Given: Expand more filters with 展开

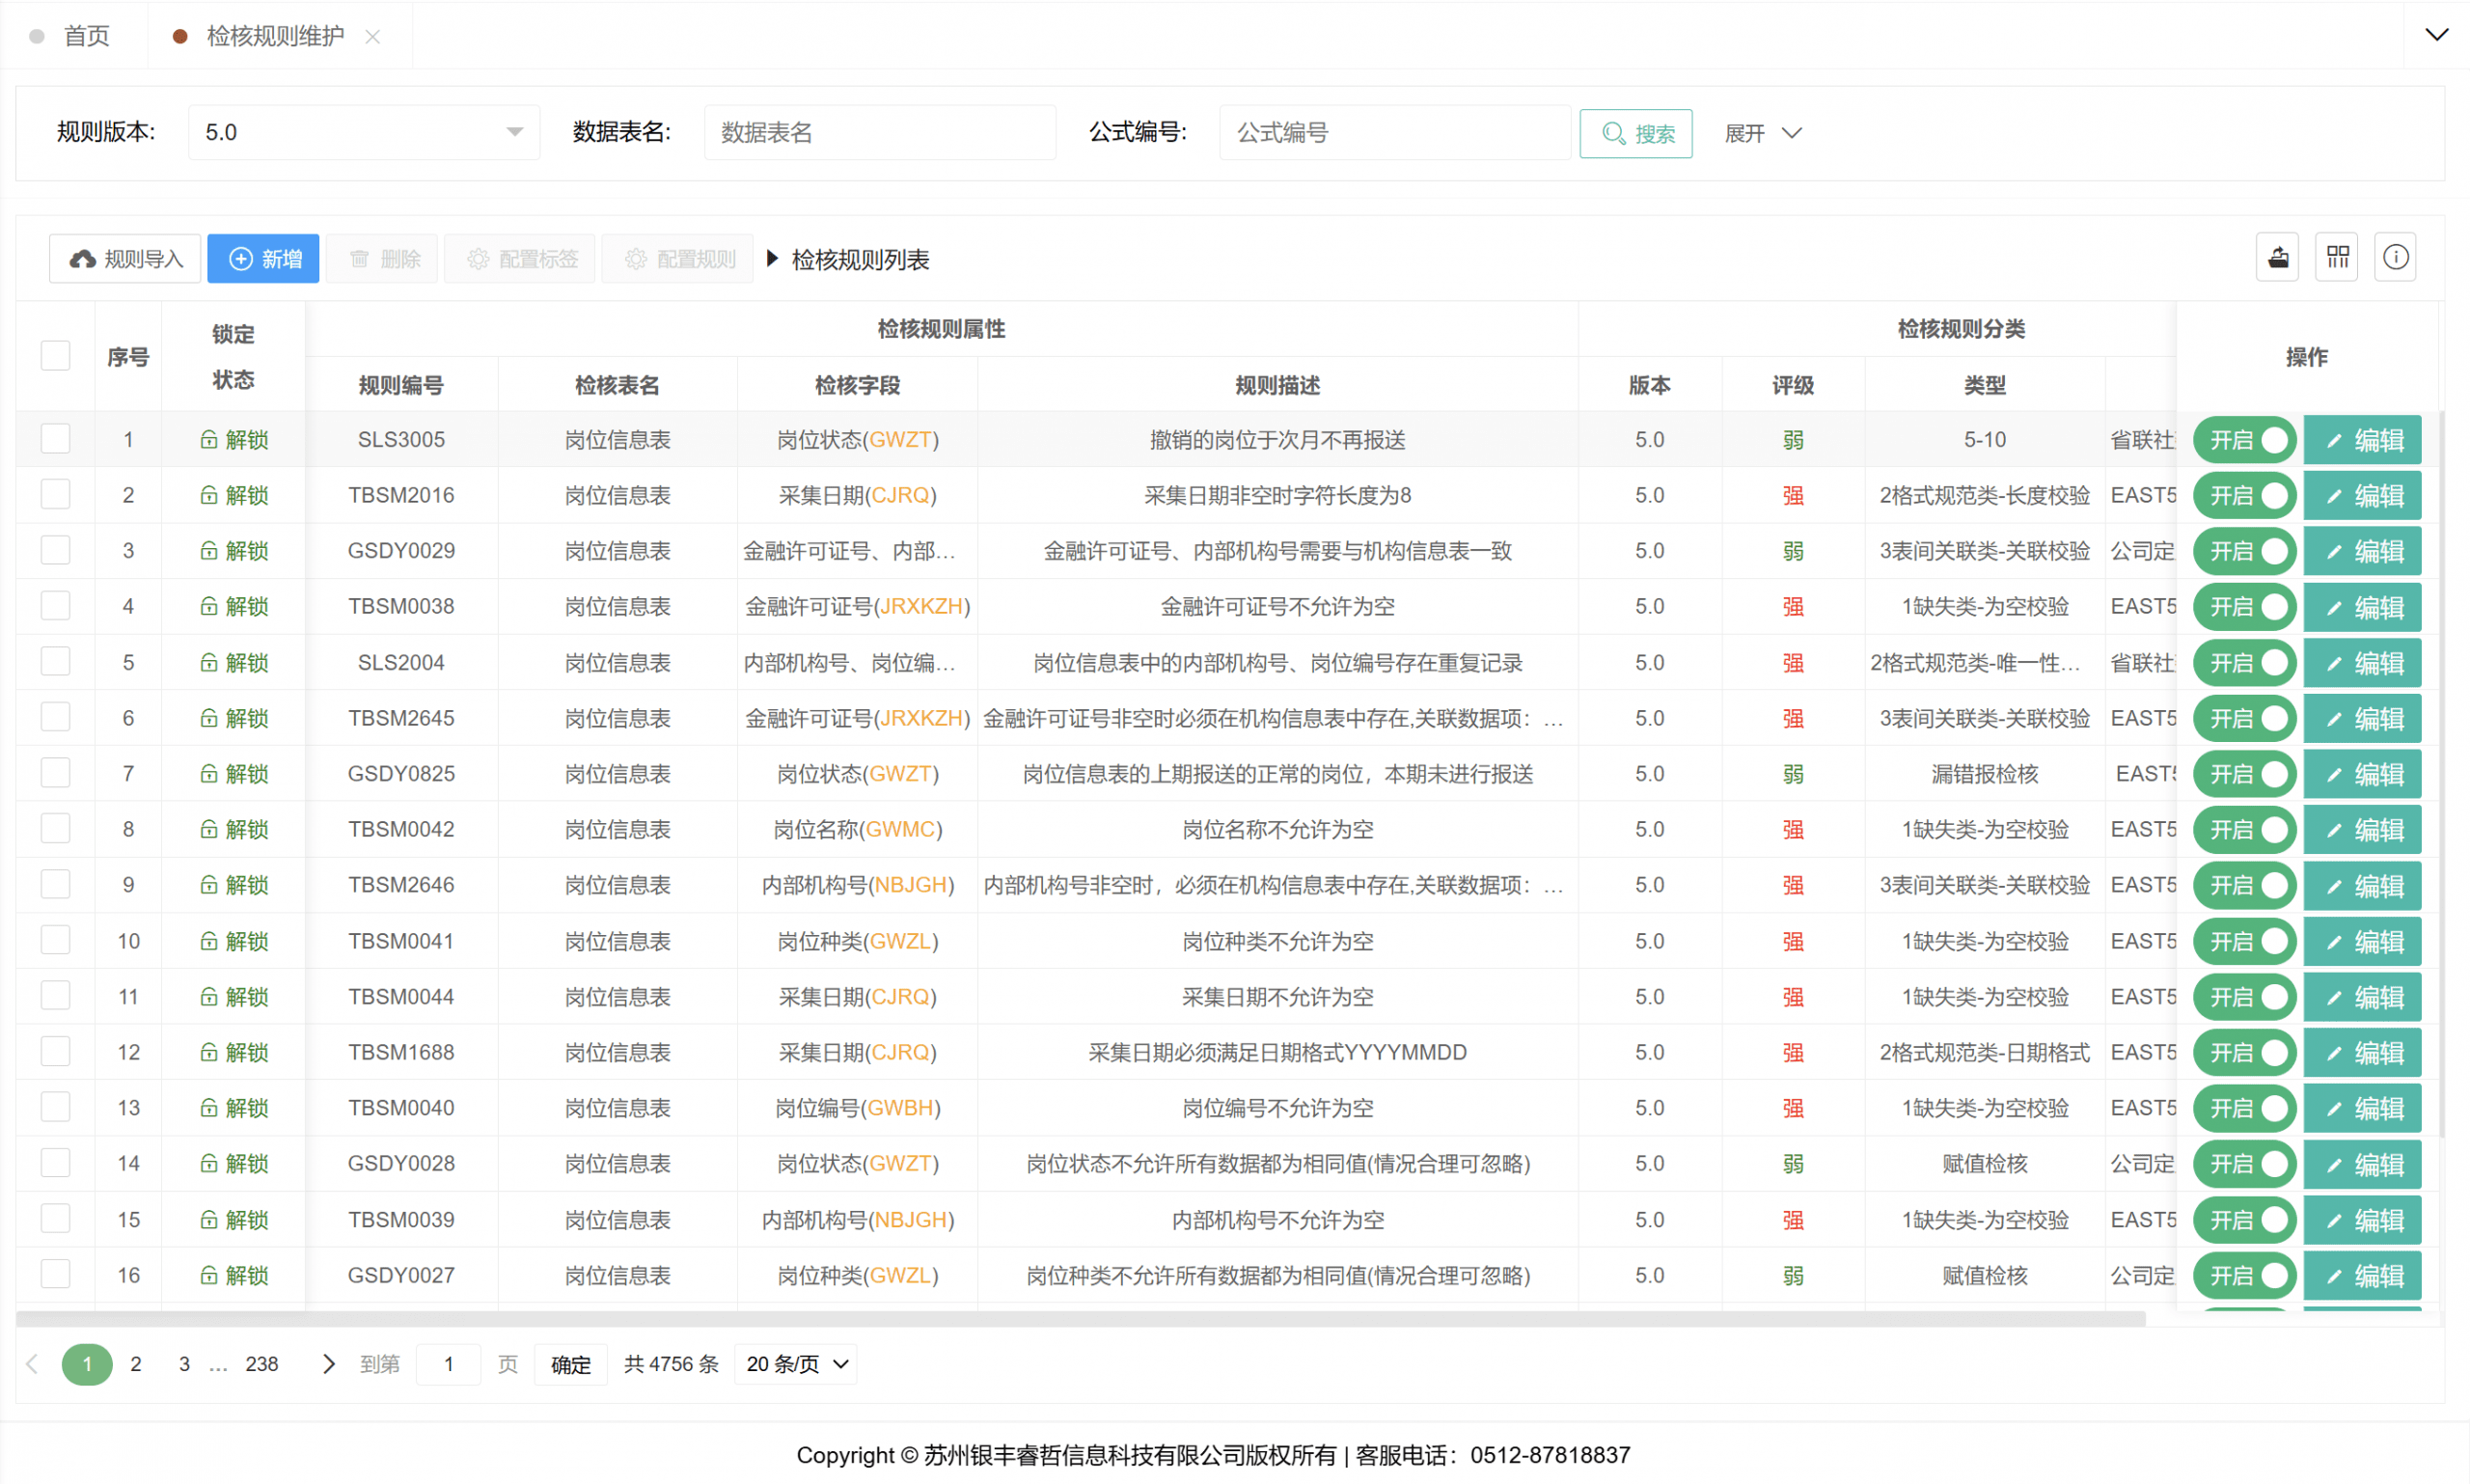Looking at the screenshot, I should (x=1762, y=133).
